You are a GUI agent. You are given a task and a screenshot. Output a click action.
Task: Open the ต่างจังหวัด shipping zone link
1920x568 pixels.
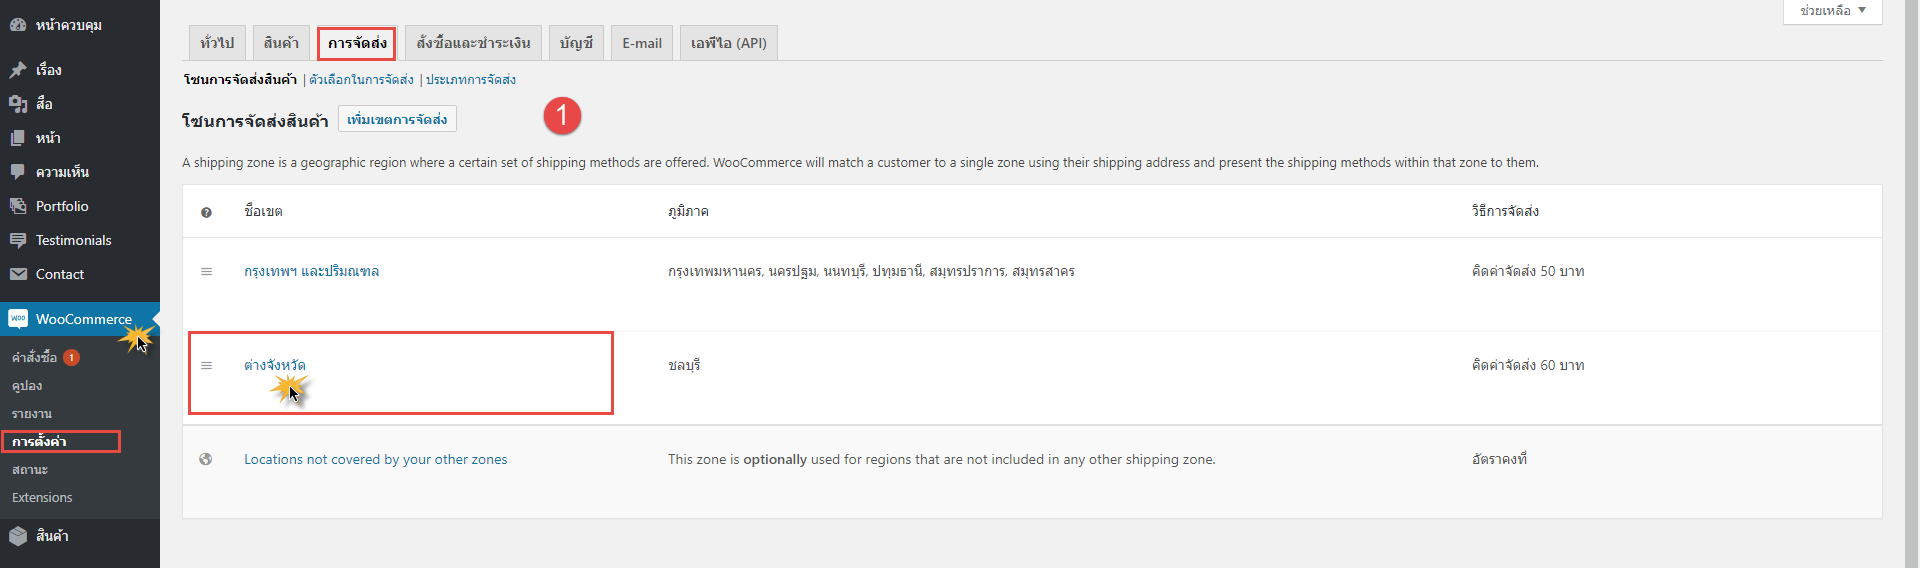click(x=275, y=365)
